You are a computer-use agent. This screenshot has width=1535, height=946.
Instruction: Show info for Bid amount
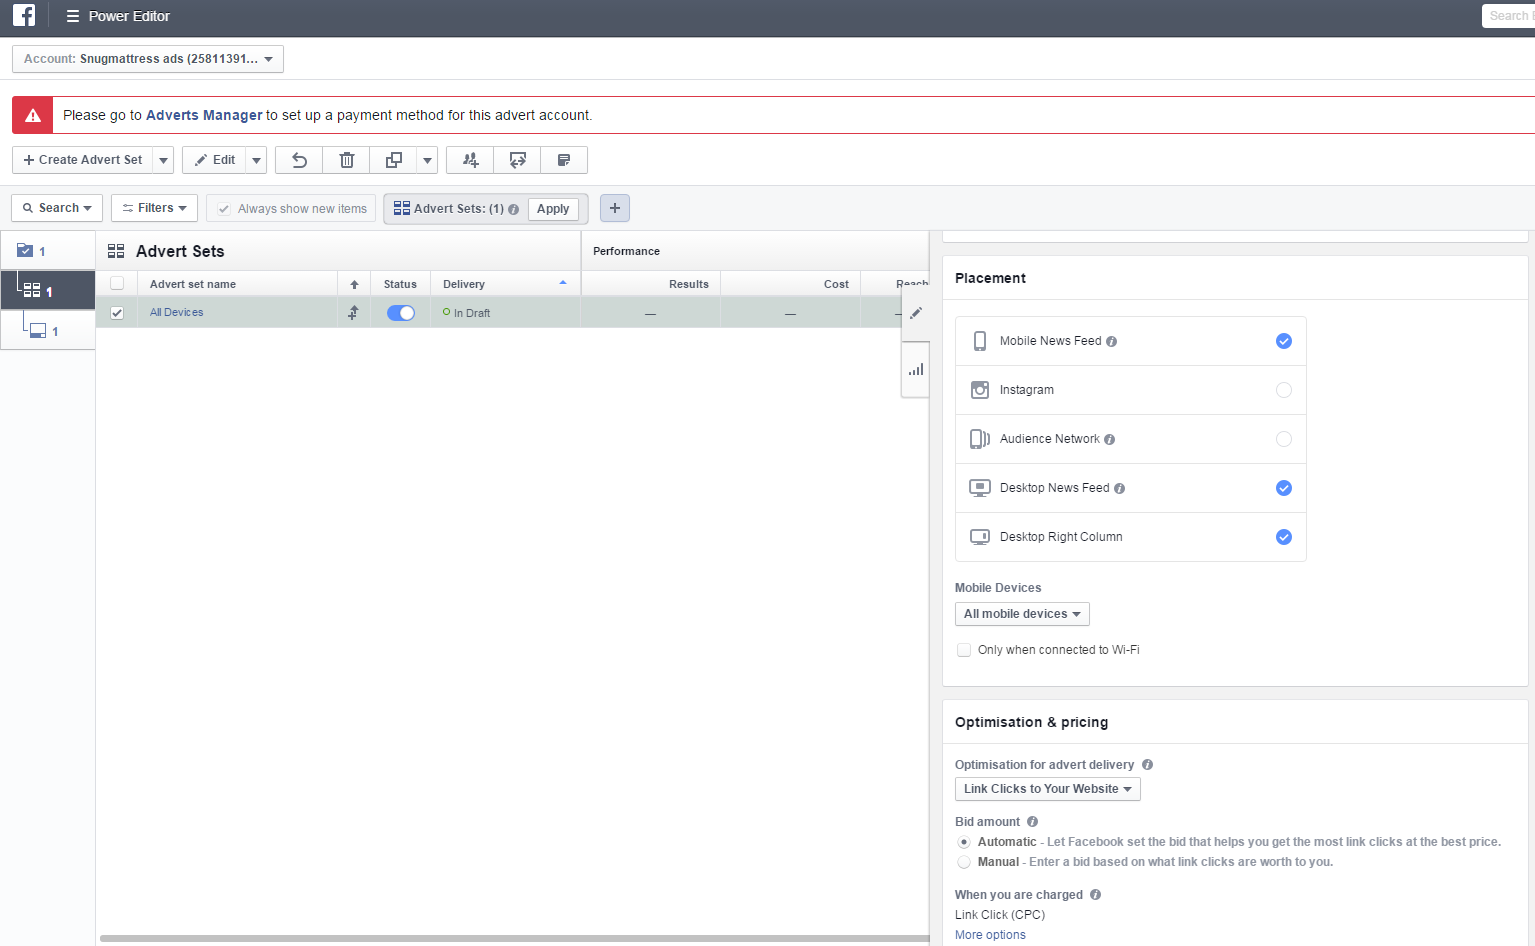tap(1033, 822)
